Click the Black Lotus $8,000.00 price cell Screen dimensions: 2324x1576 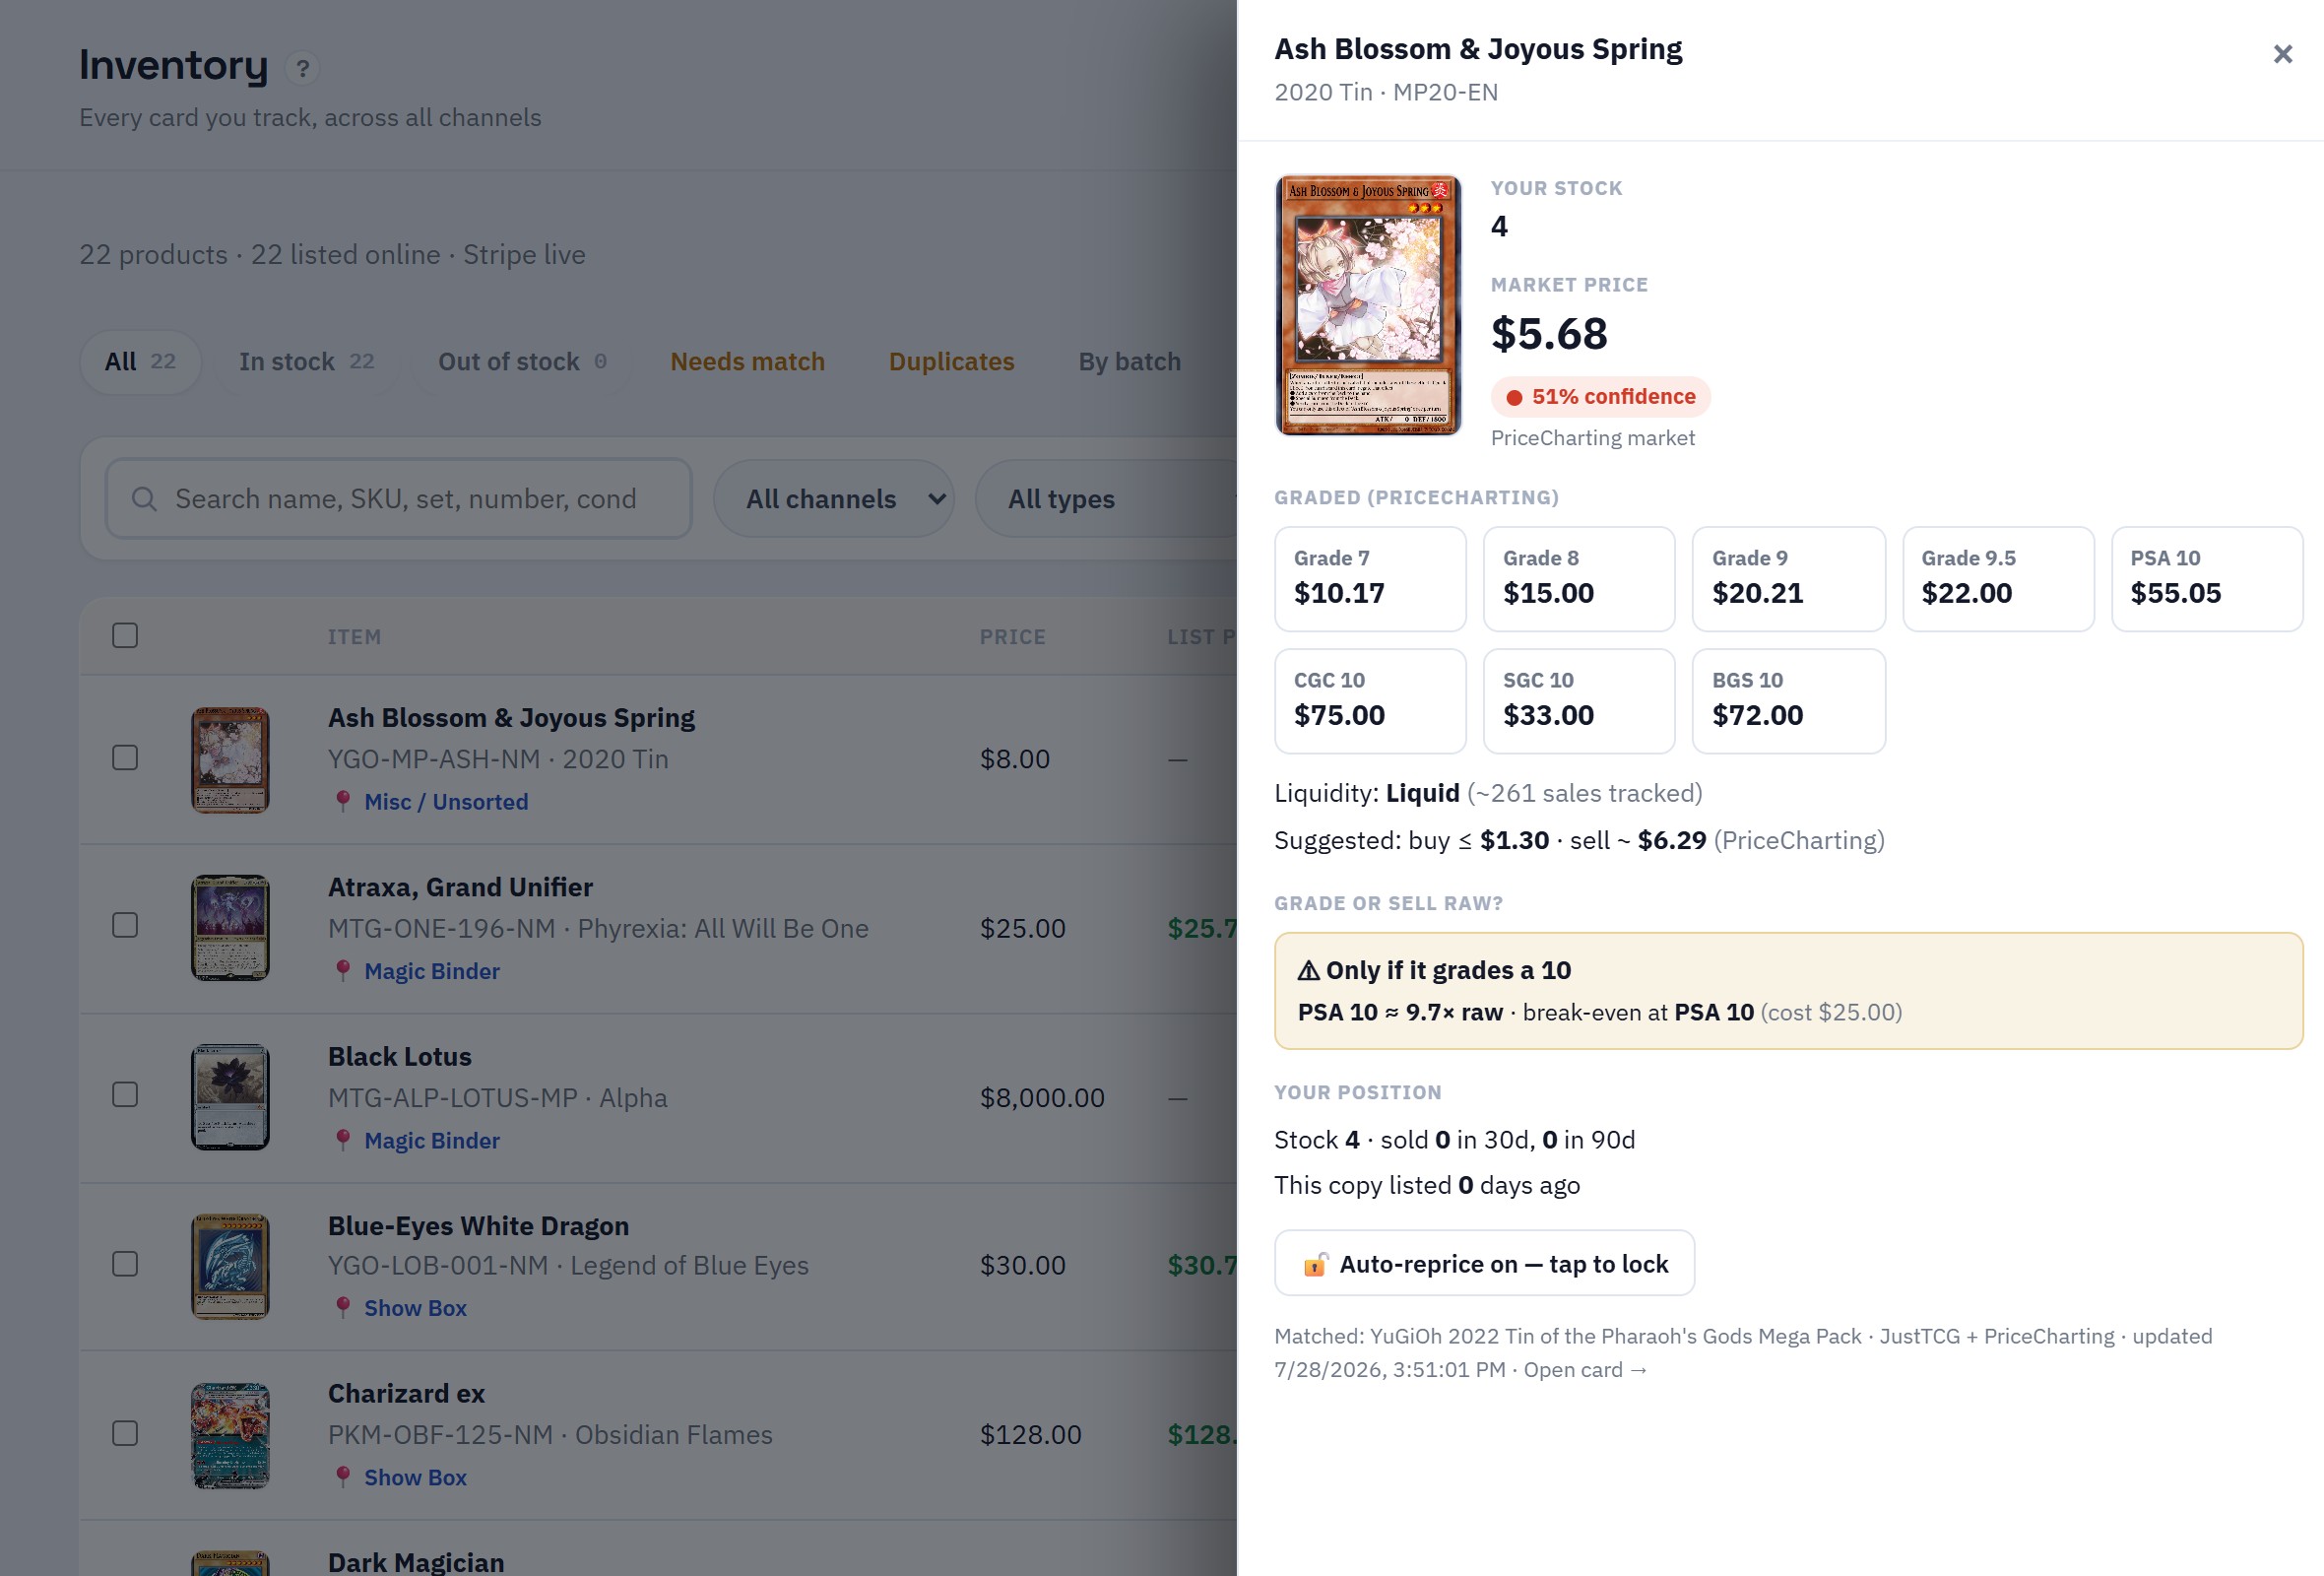(x=1042, y=1098)
